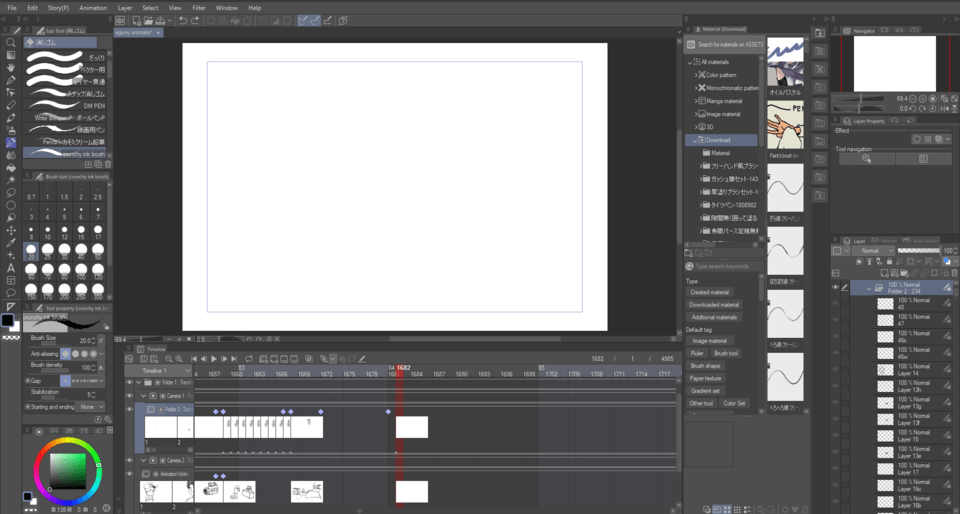
Task: Go to the first frame in Timeline
Action: [193, 359]
